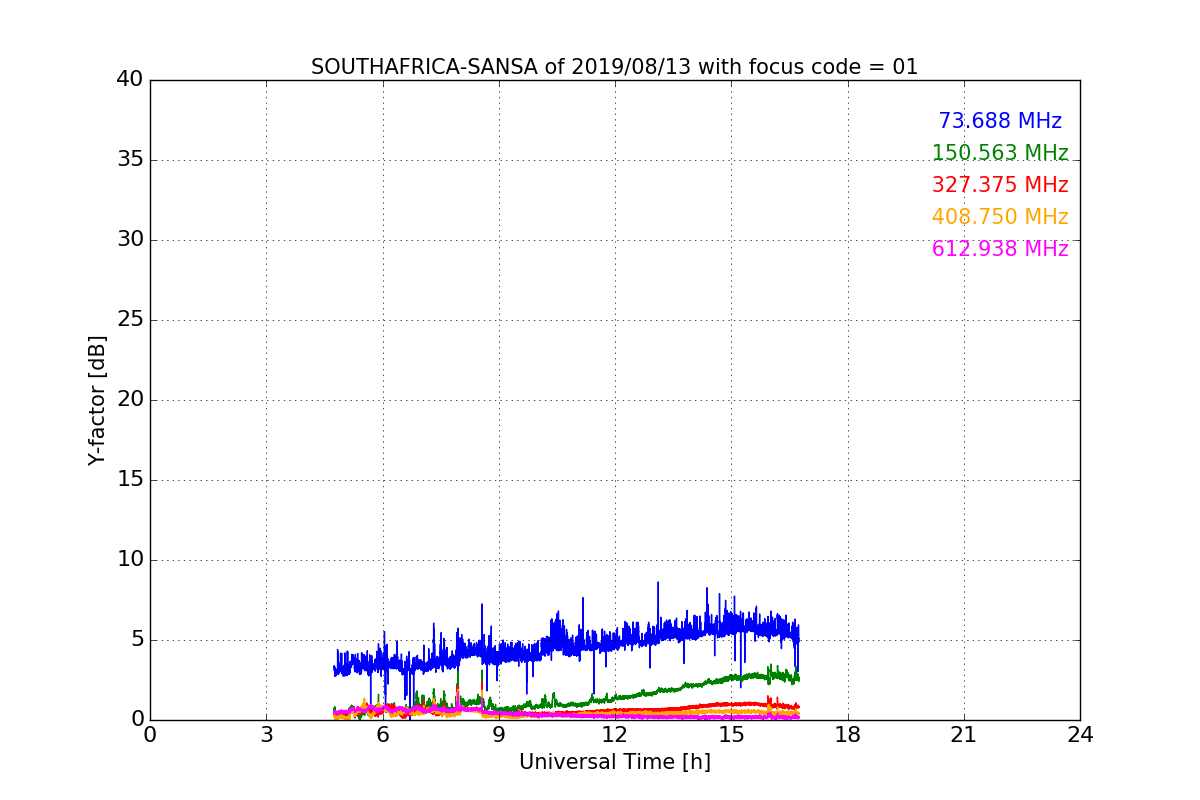Click the plot title SOUTHAFRICA-SANSA of 2019/08/13
The width and height of the screenshot is (1200, 800).
coord(614,67)
